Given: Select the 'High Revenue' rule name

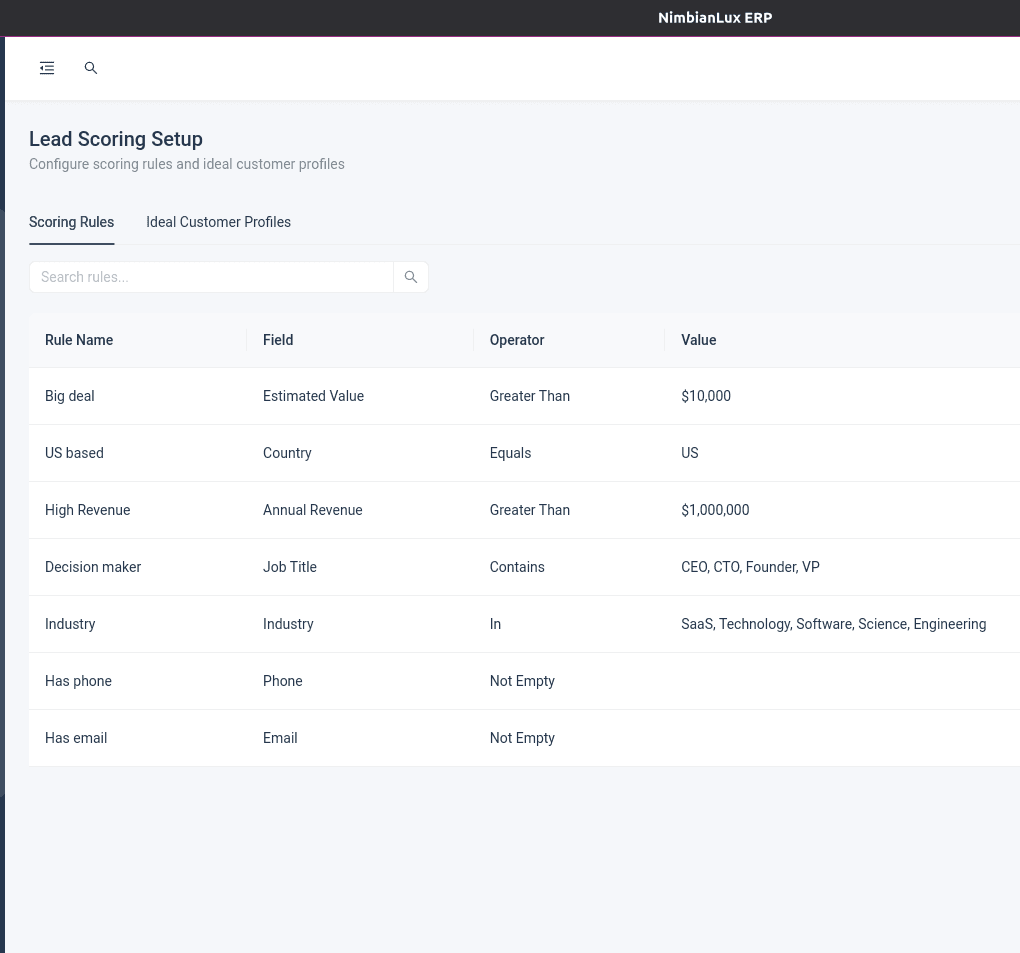Looking at the screenshot, I should [87, 510].
